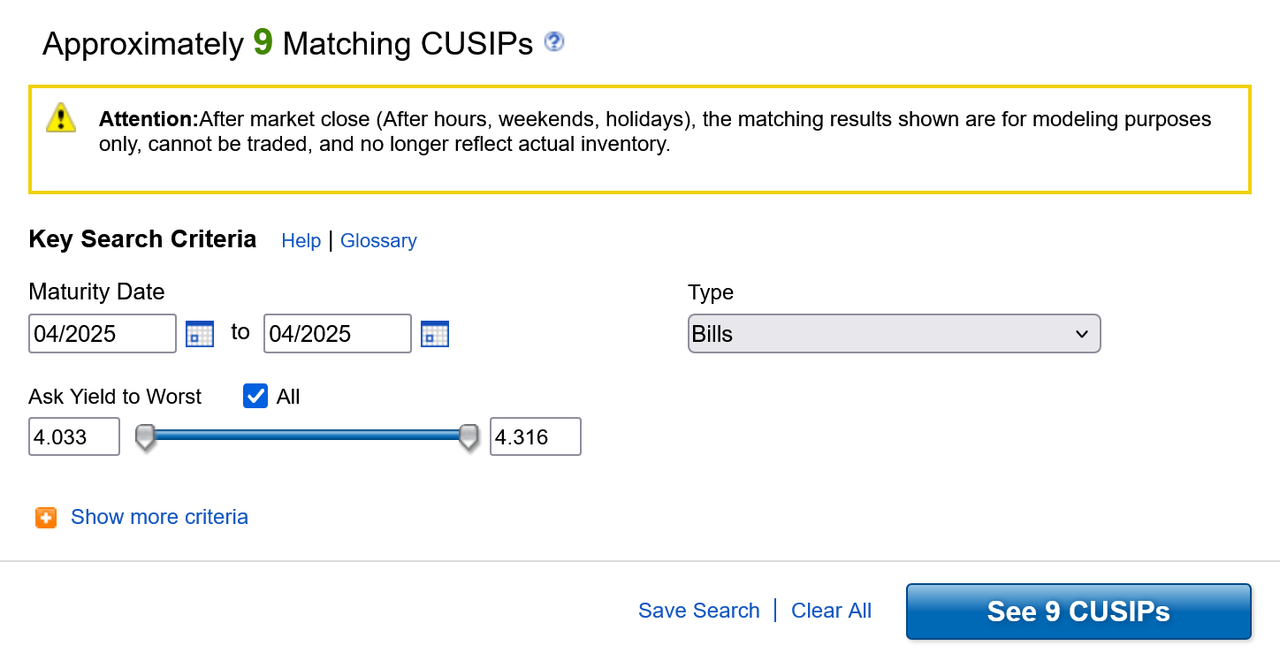Click the middle of the blue yield slider track
1280x659 pixels.
pos(307,435)
